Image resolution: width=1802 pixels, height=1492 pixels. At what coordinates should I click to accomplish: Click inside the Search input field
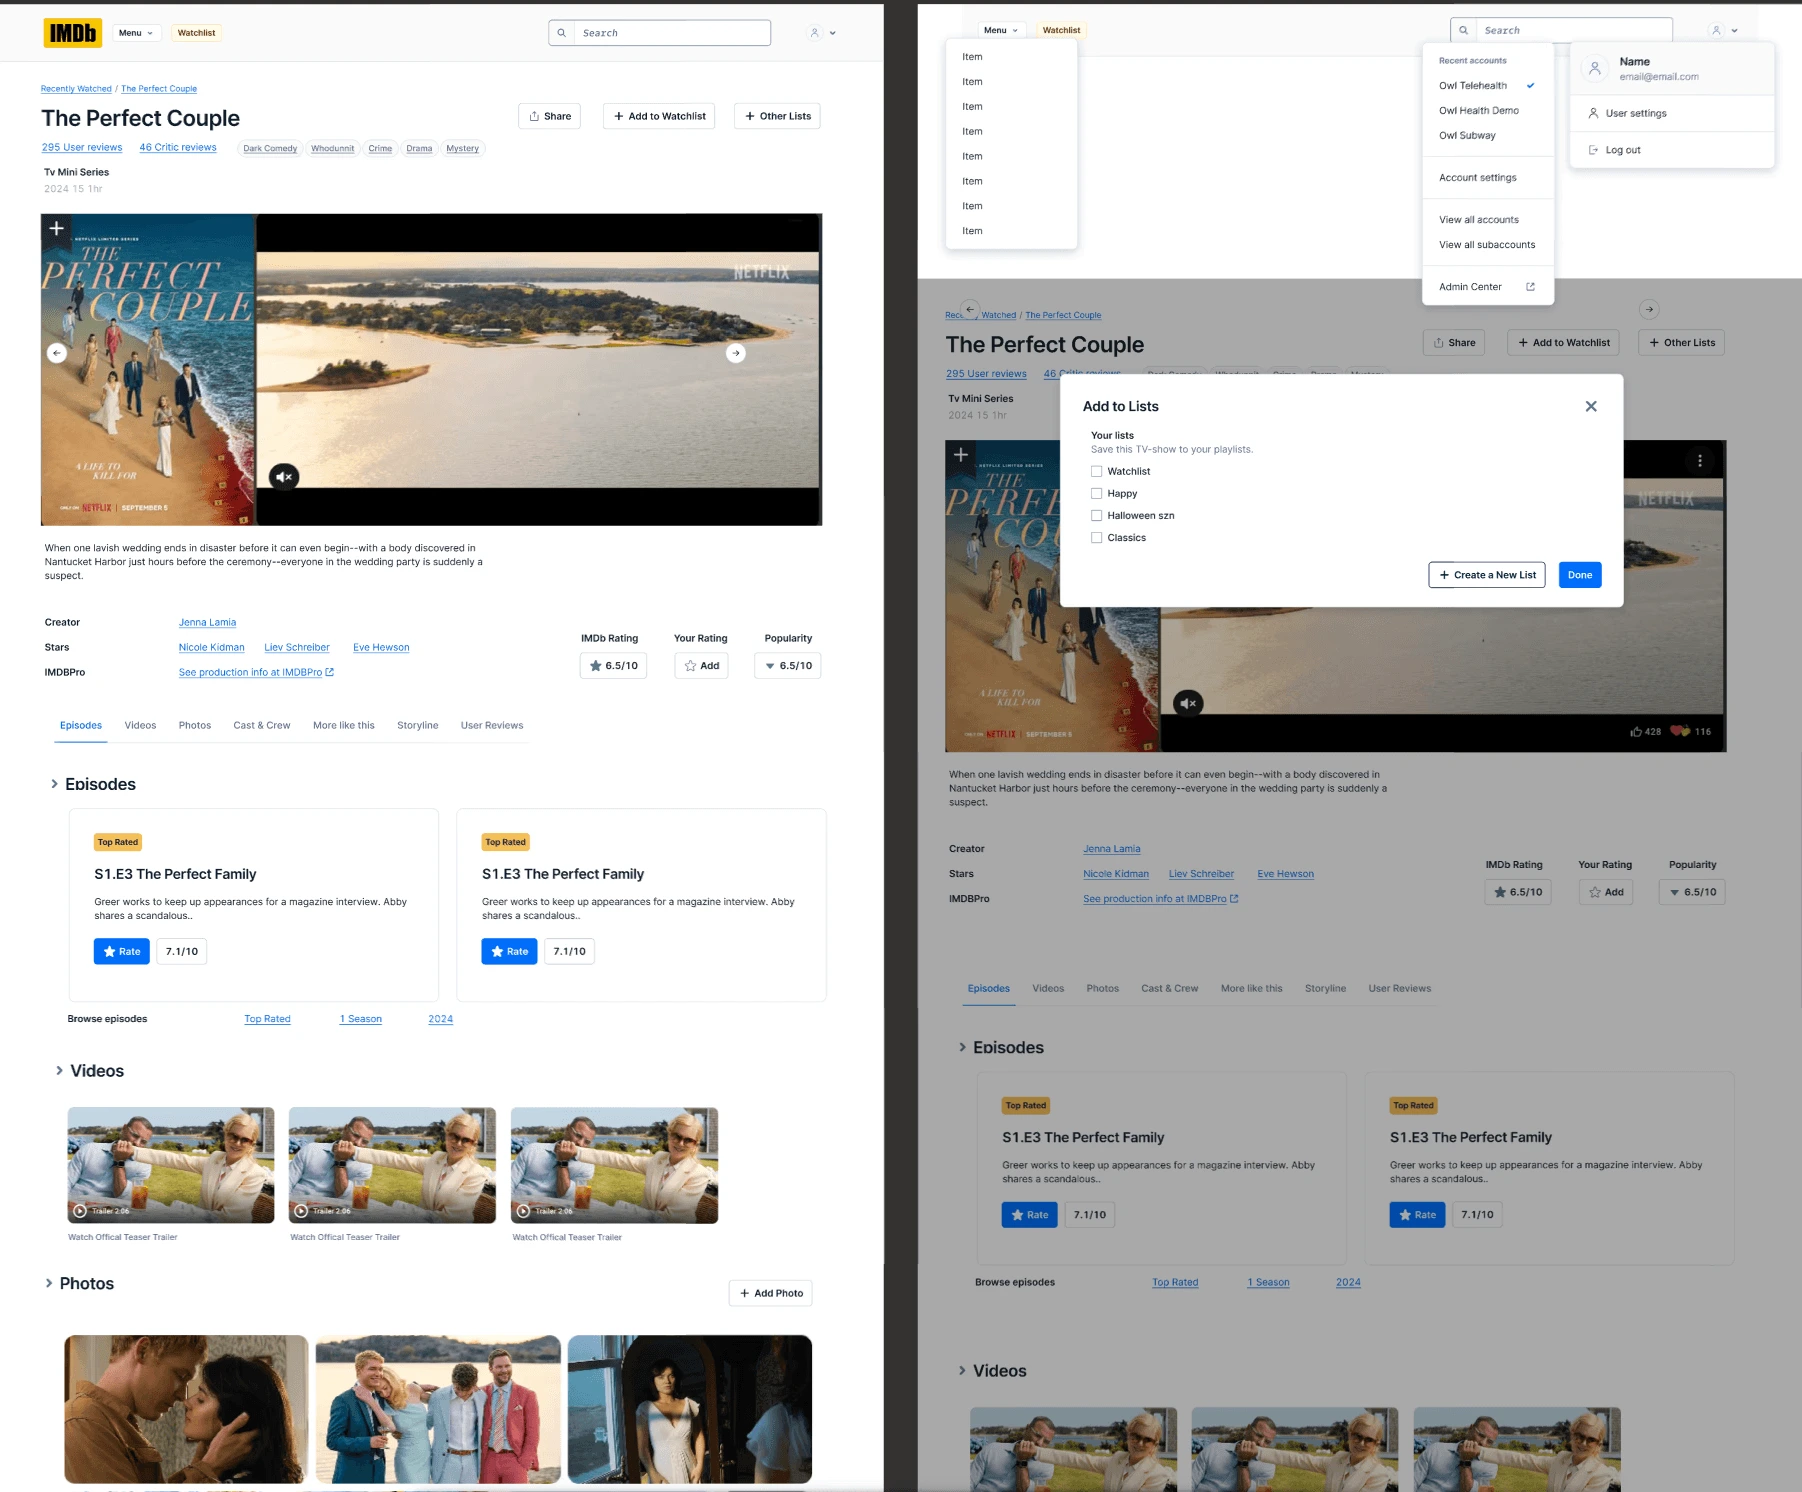click(672, 32)
